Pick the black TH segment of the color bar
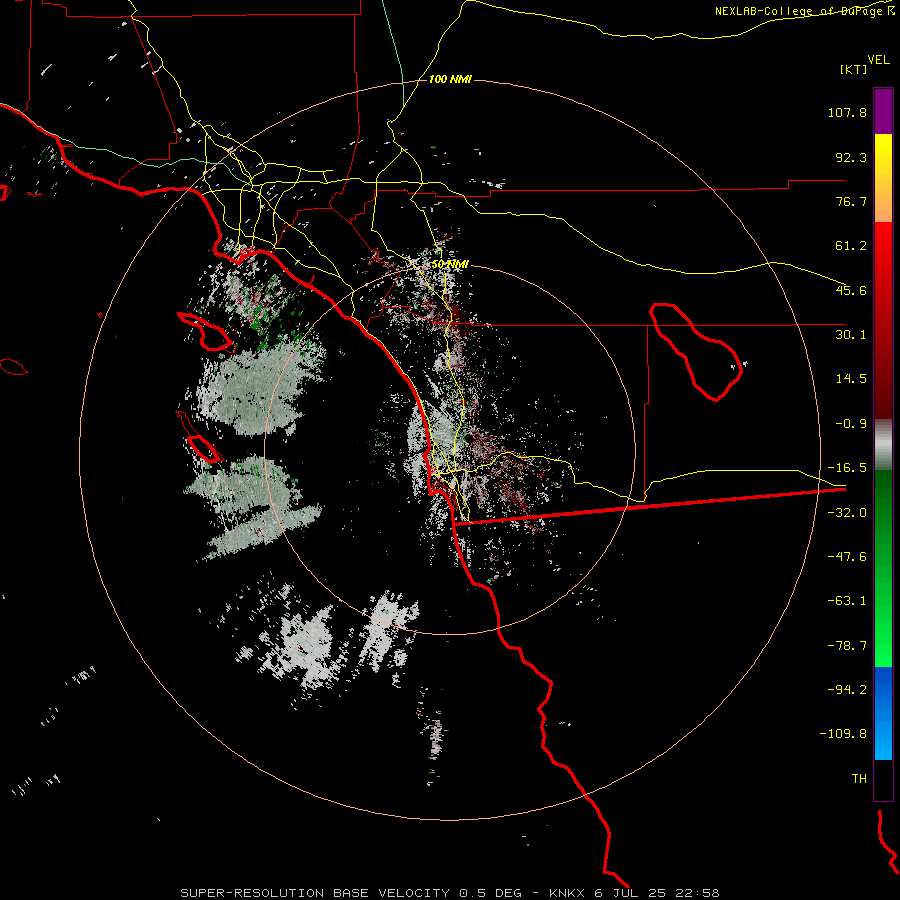Screen dimensions: 900x900 point(883,780)
